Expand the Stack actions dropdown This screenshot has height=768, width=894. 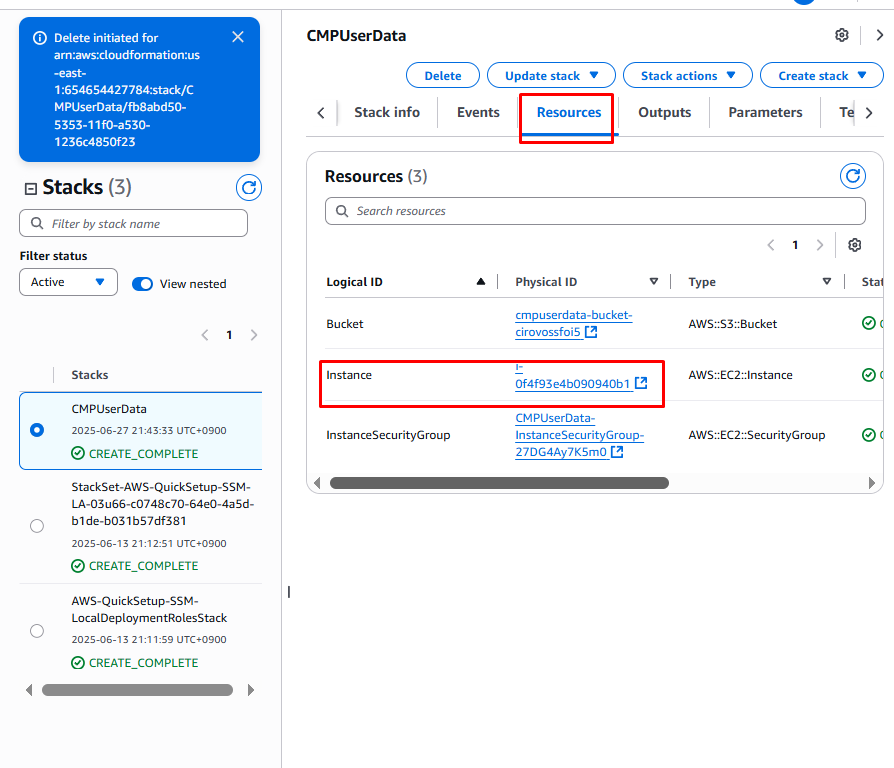tap(687, 75)
